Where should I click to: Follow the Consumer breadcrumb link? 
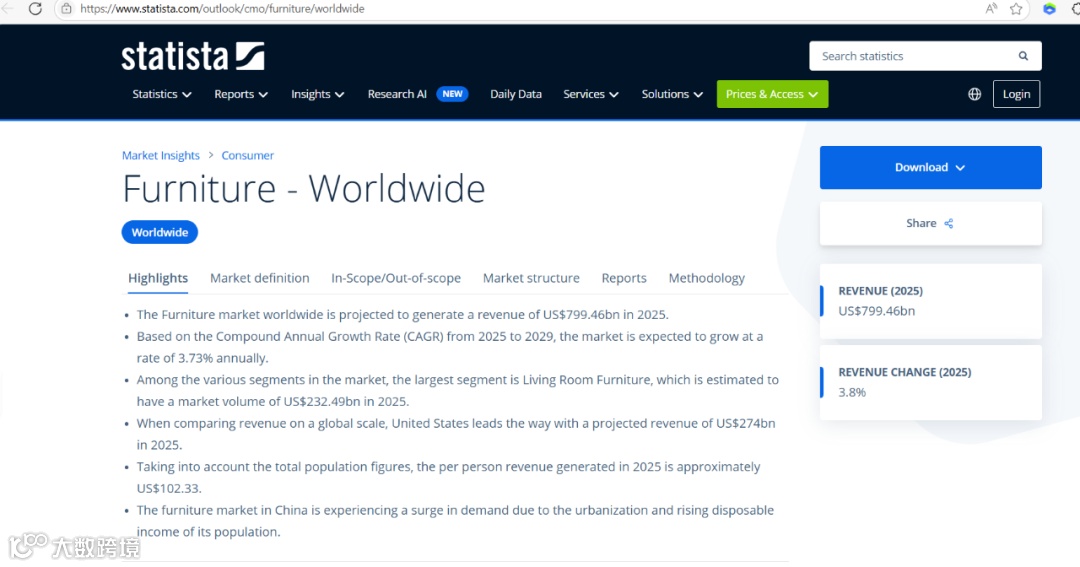[x=247, y=156]
